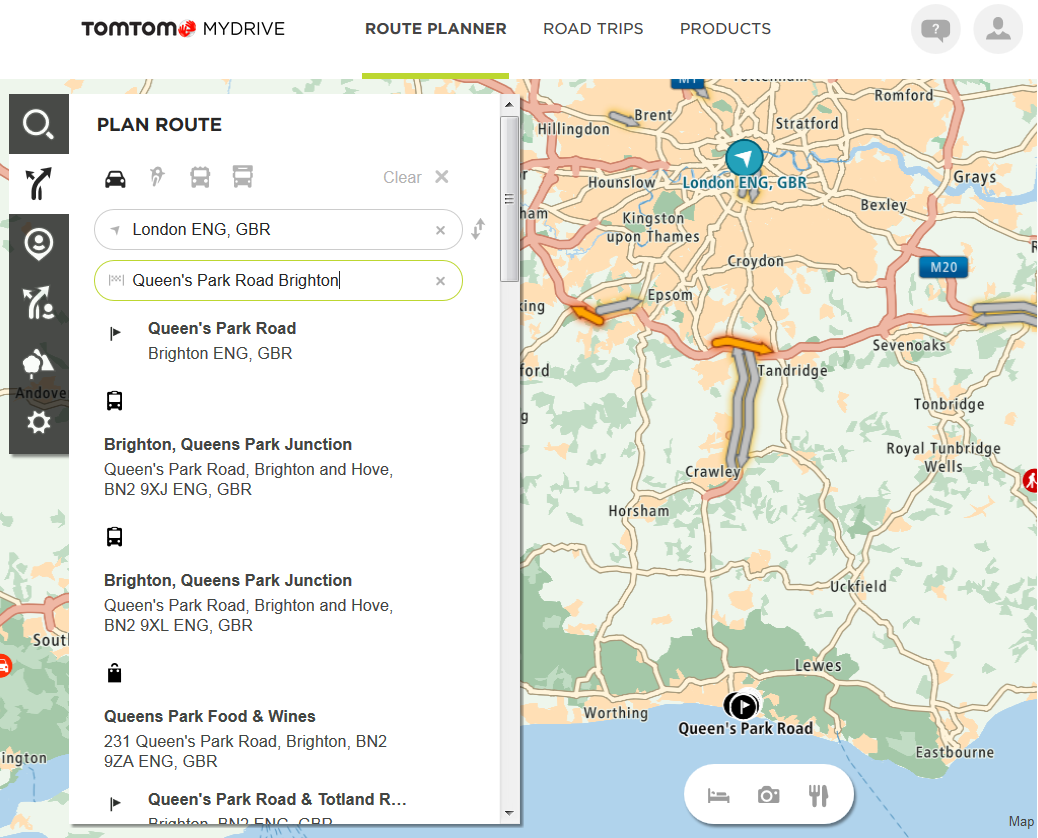Switch to the ROAD TRIPS tab
The image size is (1038, 838).
coord(593,29)
